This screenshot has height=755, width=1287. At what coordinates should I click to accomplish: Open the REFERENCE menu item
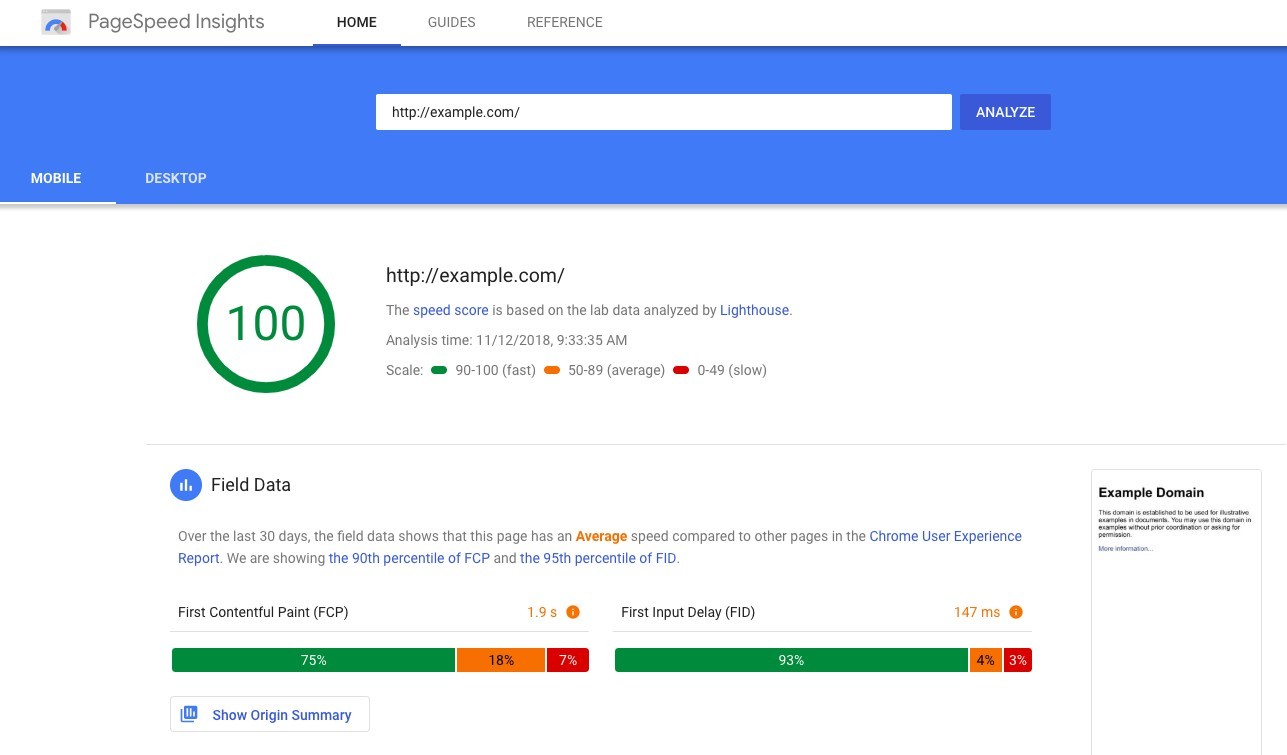point(564,22)
